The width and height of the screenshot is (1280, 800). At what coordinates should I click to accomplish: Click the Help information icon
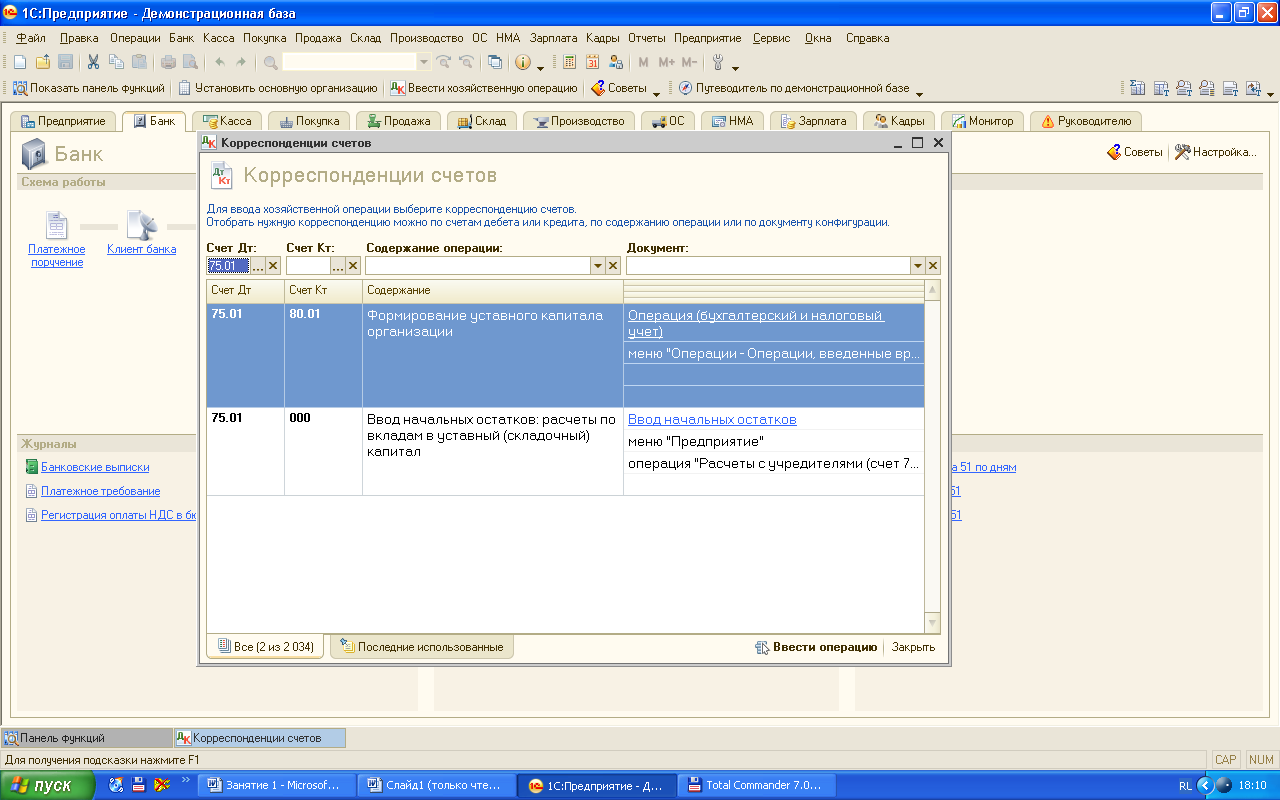[523, 62]
